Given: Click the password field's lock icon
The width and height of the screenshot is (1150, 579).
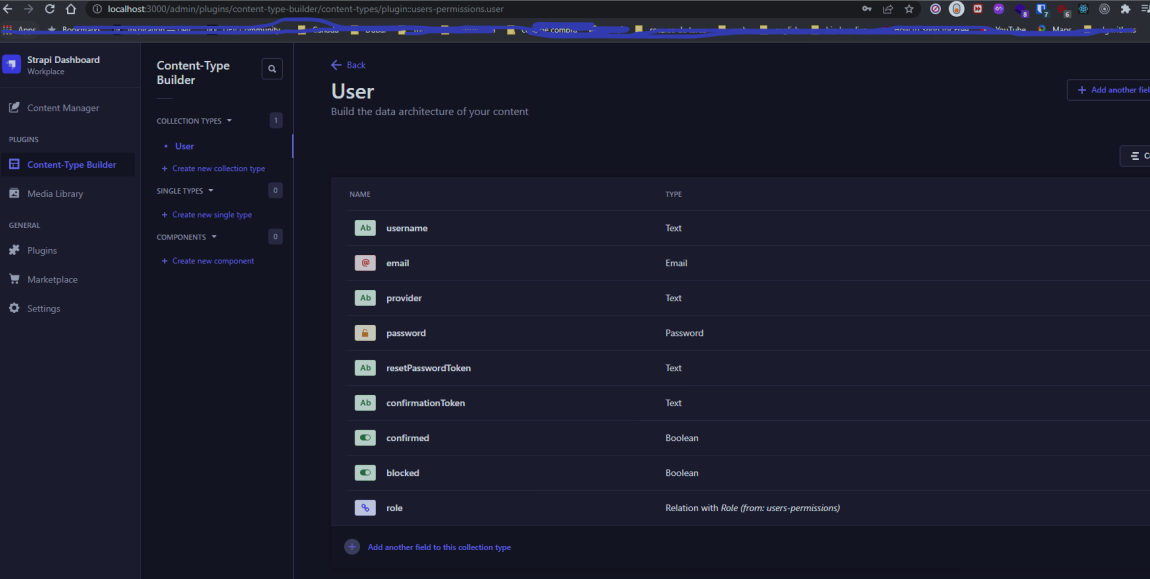Looking at the screenshot, I should point(364,332).
